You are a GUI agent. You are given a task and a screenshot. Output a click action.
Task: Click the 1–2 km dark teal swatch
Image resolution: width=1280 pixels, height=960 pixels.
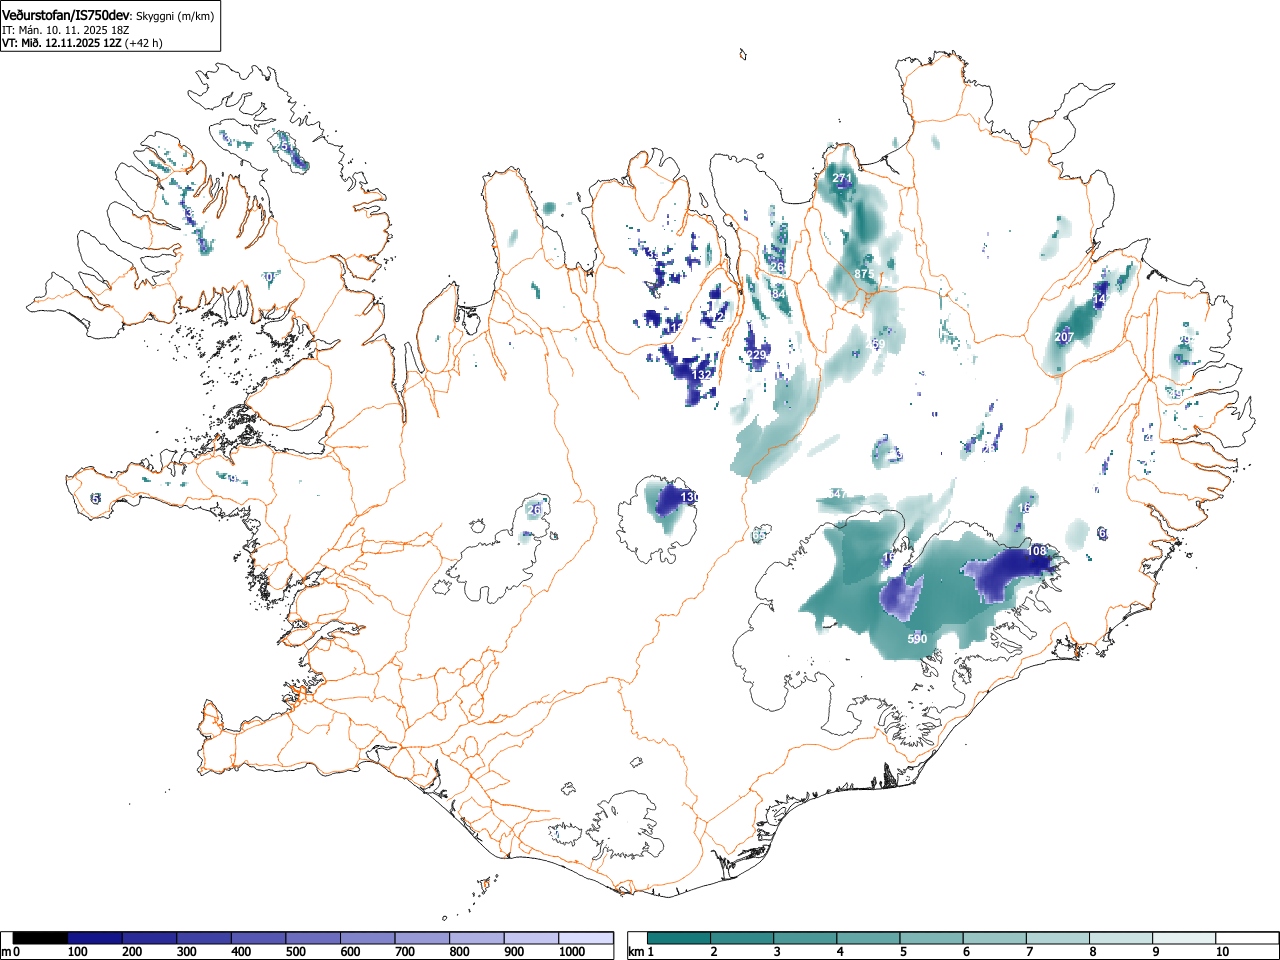pyautogui.click(x=680, y=938)
